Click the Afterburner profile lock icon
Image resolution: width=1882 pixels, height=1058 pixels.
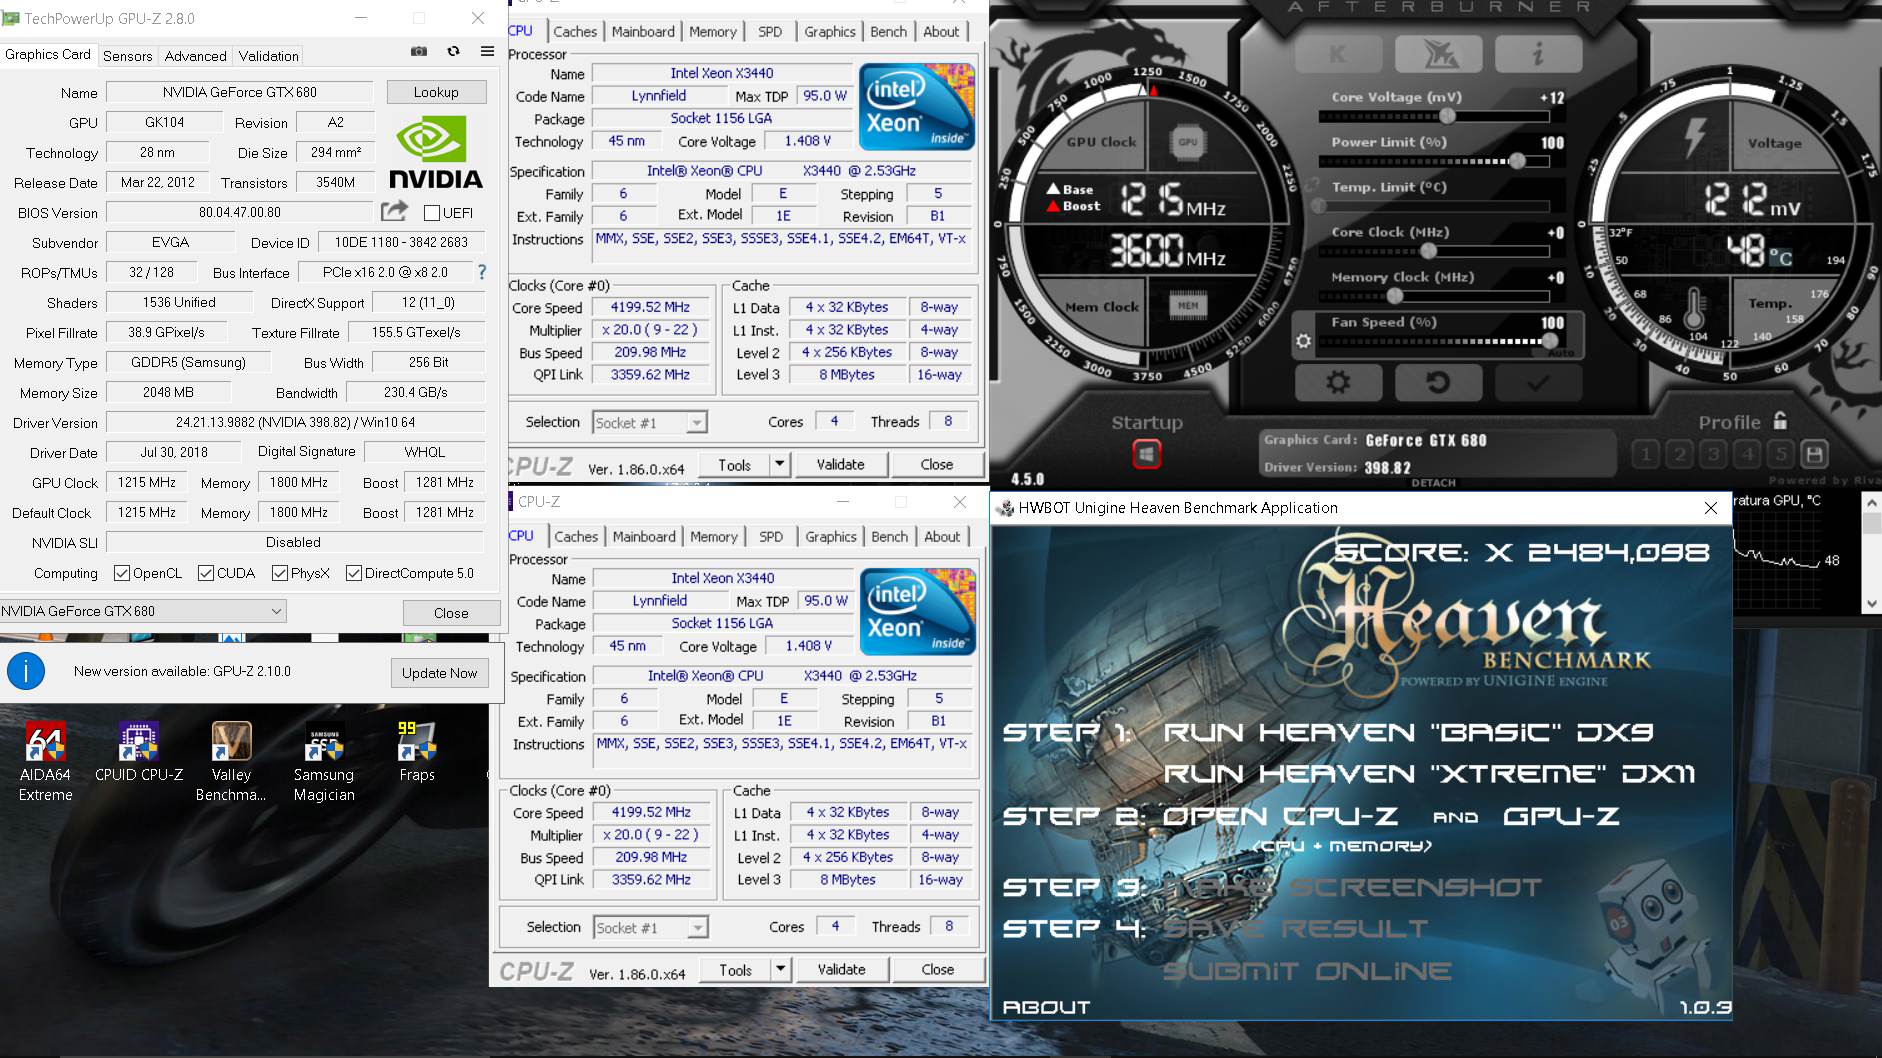tap(1780, 421)
